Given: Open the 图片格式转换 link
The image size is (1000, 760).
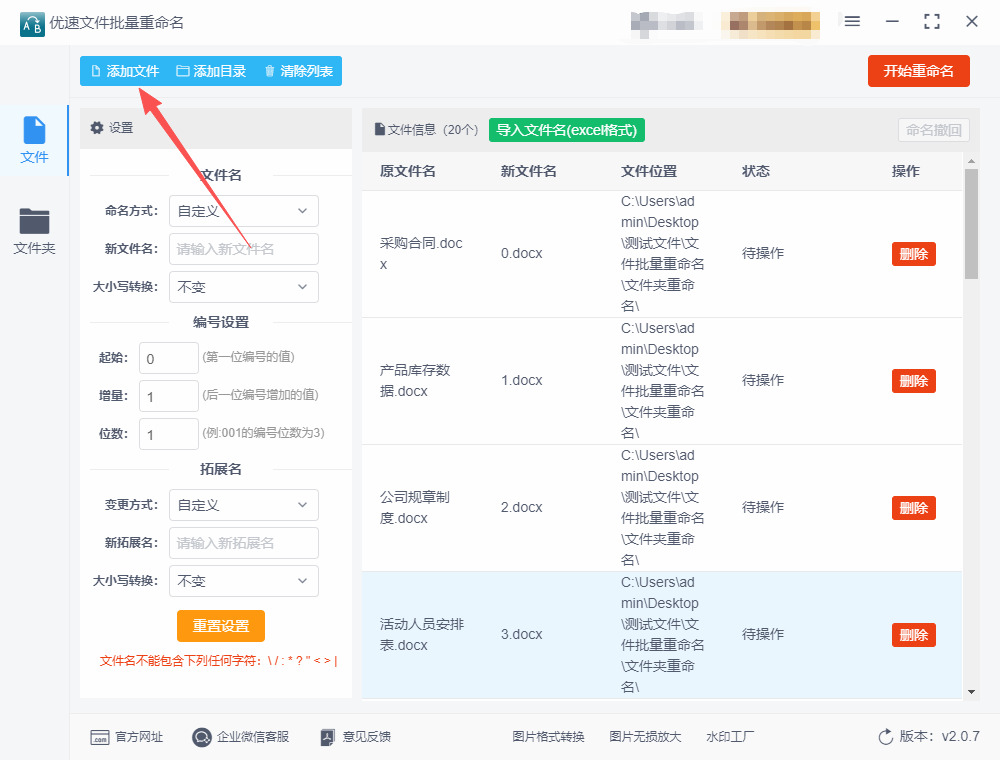Looking at the screenshot, I should click(548, 737).
